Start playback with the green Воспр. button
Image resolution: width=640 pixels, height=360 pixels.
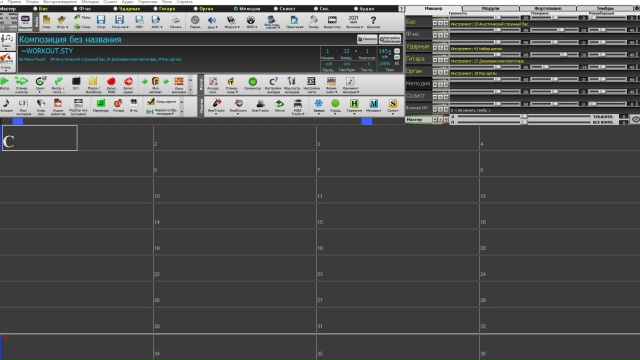[x=5, y=84]
